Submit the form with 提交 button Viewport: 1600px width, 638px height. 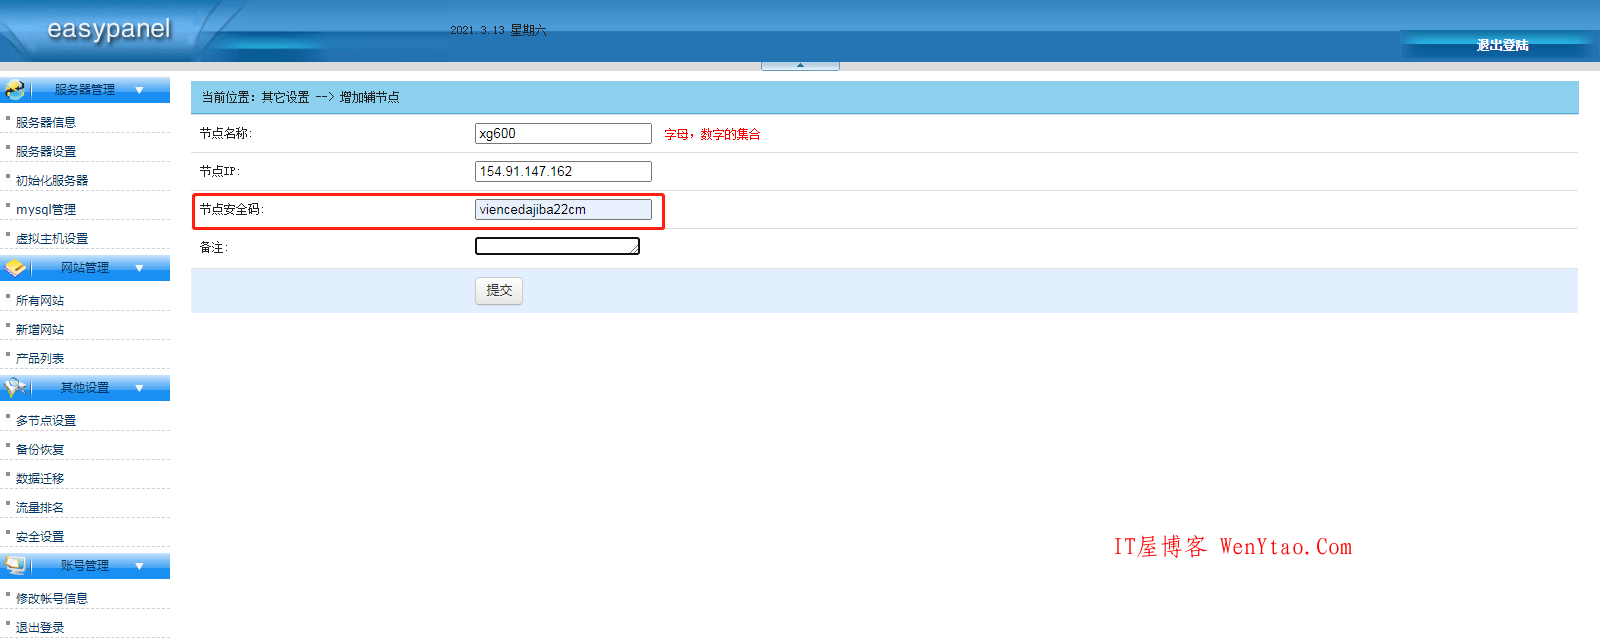(499, 290)
